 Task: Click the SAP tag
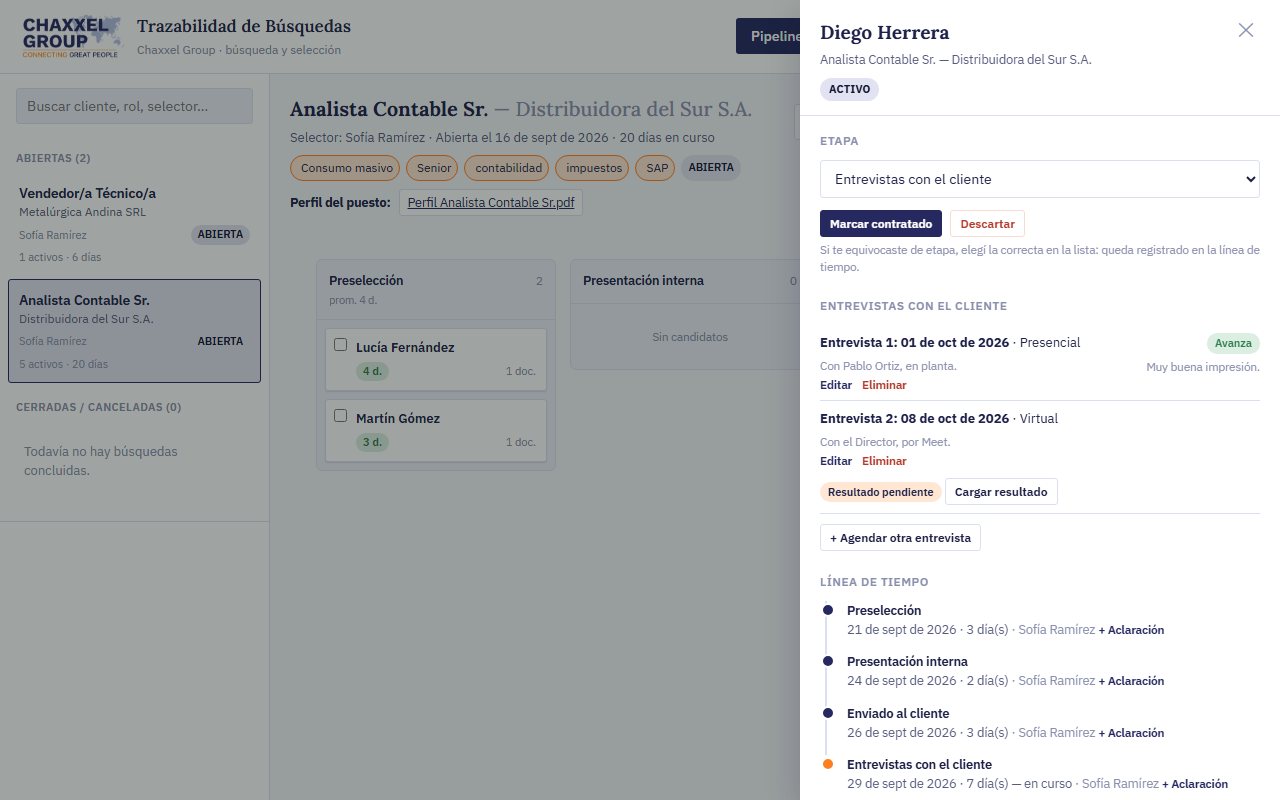[657, 168]
